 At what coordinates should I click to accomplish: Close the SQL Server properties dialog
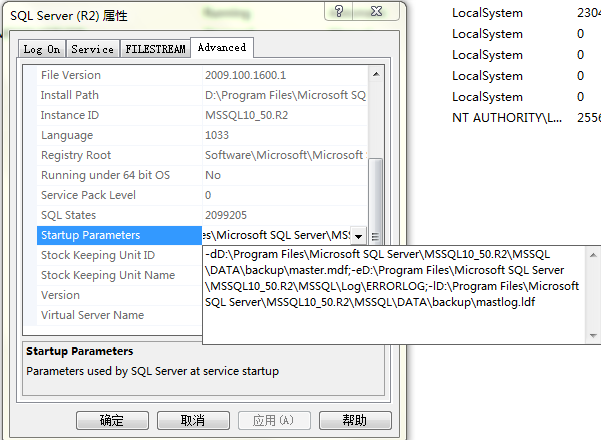376,11
